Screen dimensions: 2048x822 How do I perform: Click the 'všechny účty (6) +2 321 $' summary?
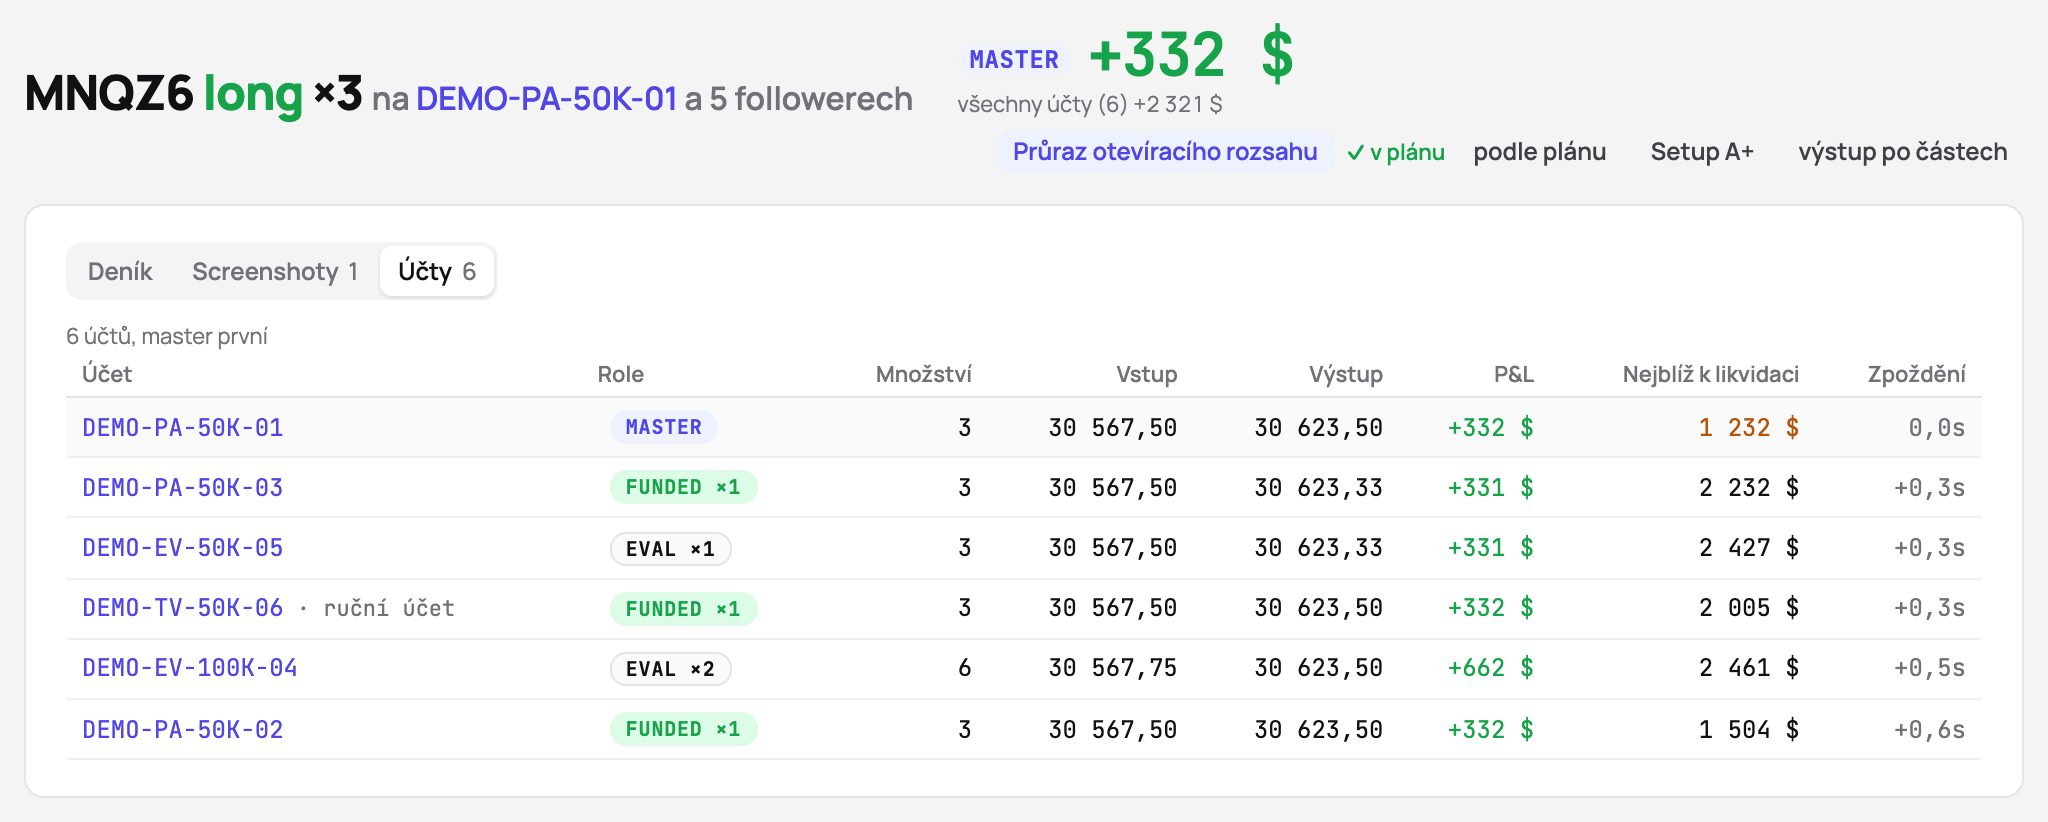1090,104
